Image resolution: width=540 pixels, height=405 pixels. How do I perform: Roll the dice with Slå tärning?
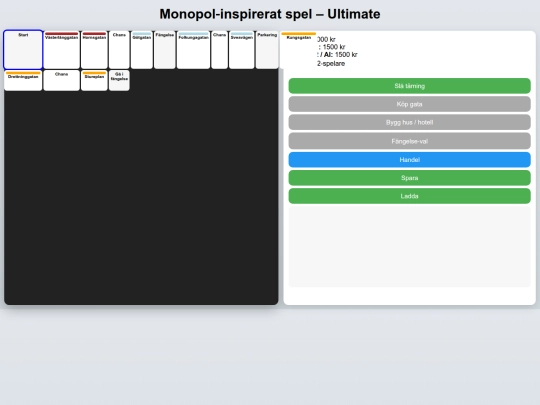pos(409,86)
